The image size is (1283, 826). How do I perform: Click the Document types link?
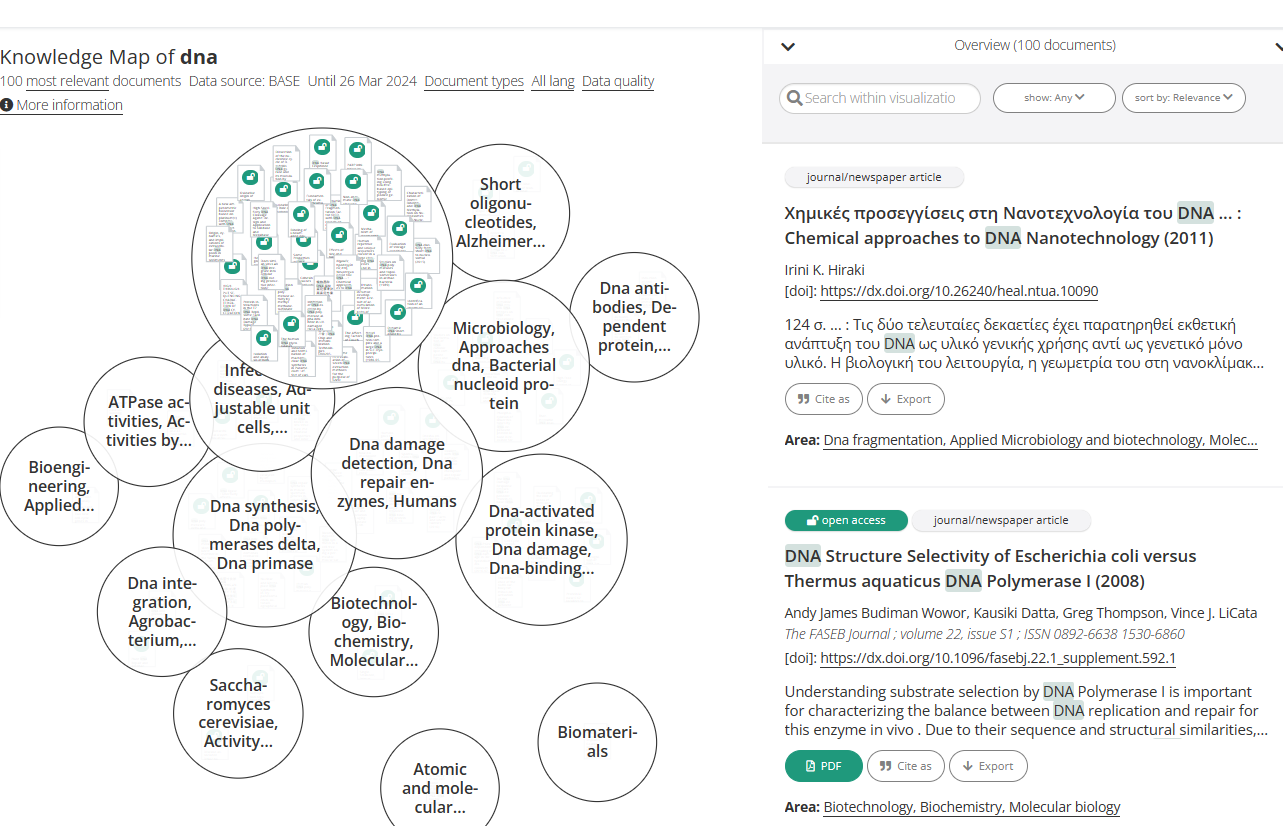[474, 81]
